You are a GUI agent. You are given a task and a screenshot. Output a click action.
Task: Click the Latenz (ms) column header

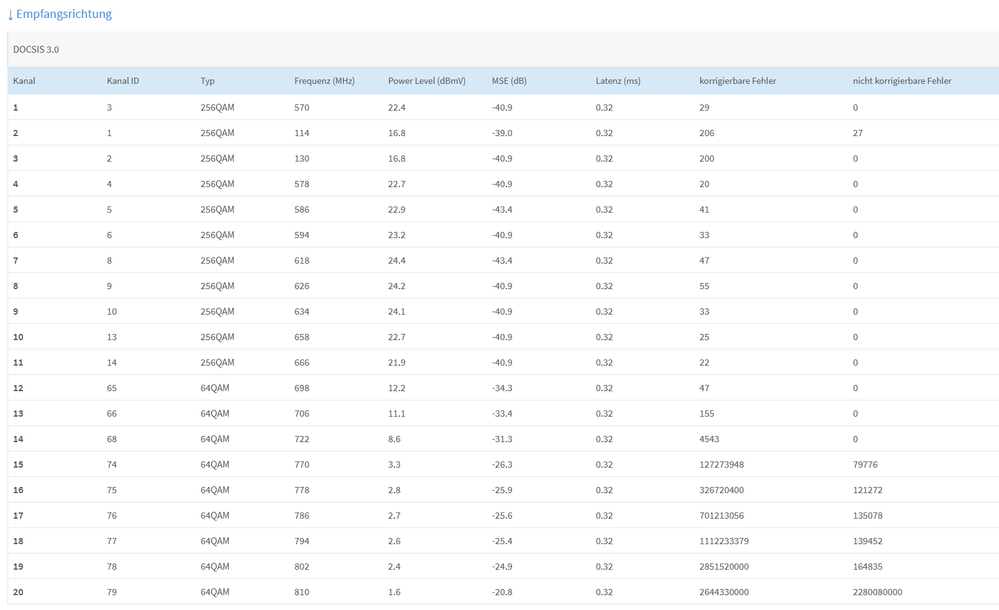pos(618,81)
